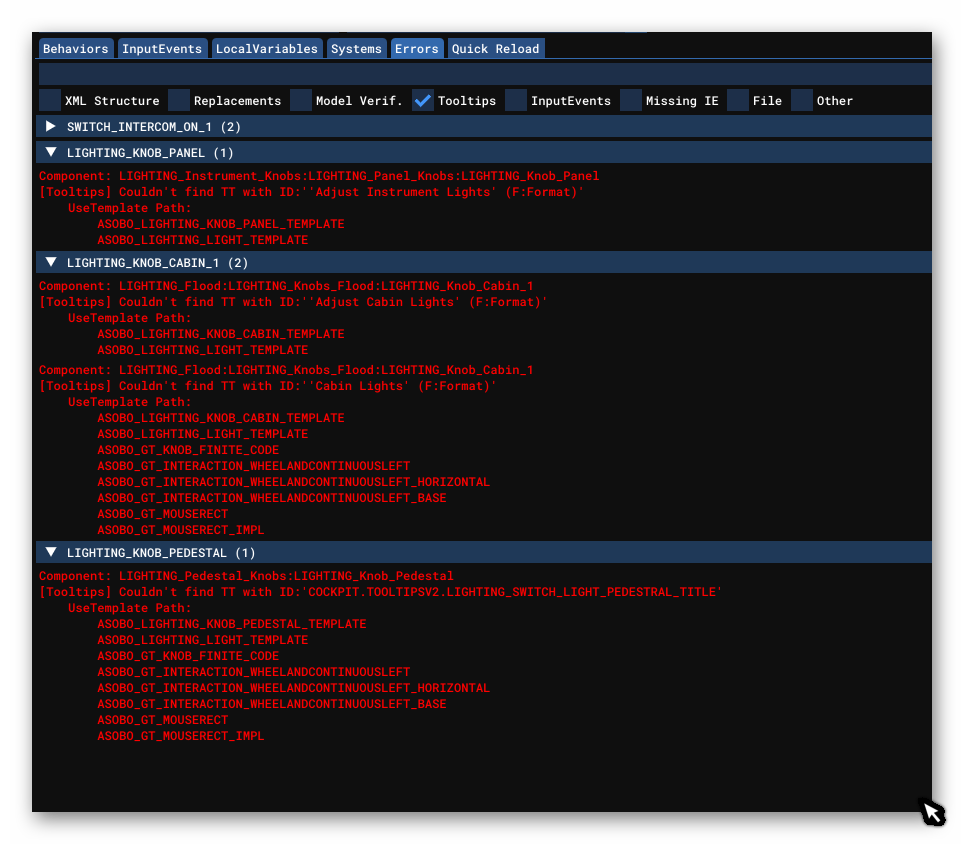964x844 pixels.
Task: Uncheck the Tooltips filter checkbox
Action: click(423, 100)
